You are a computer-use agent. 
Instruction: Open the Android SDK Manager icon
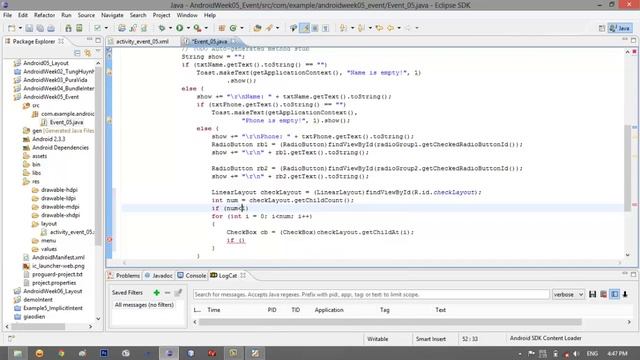(68, 28)
